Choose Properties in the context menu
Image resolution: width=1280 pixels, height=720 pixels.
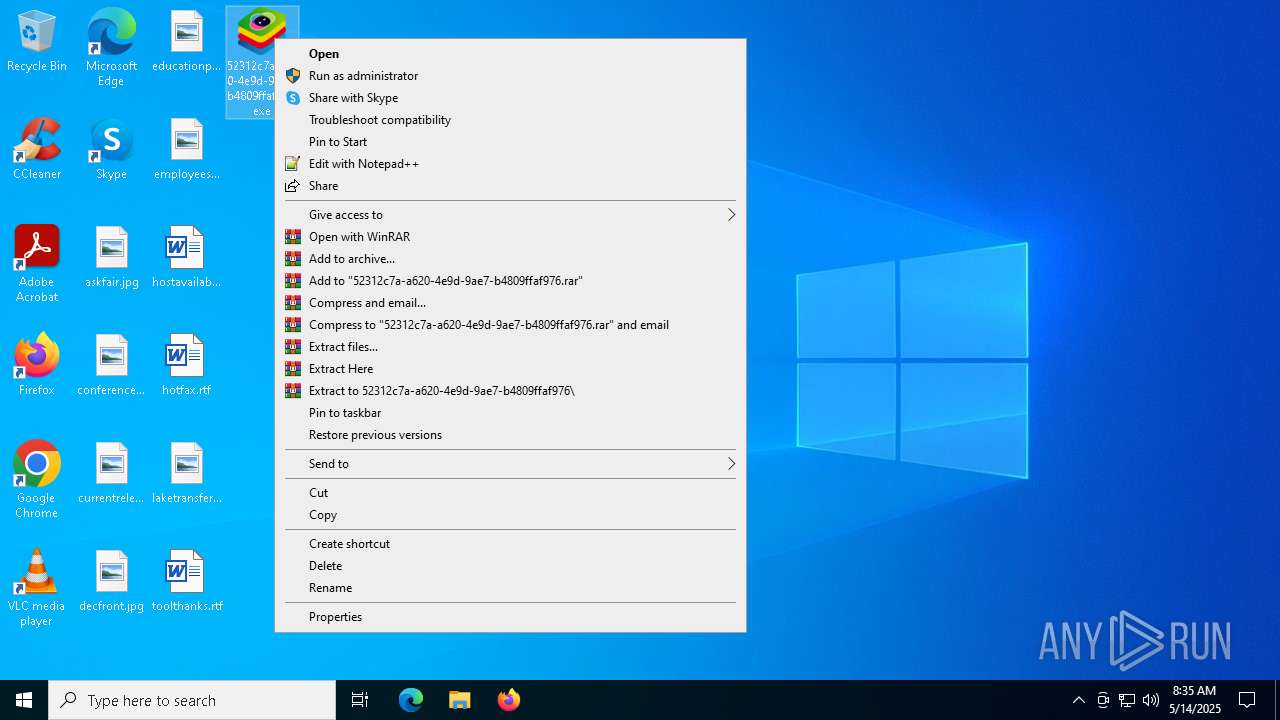click(510, 617)
